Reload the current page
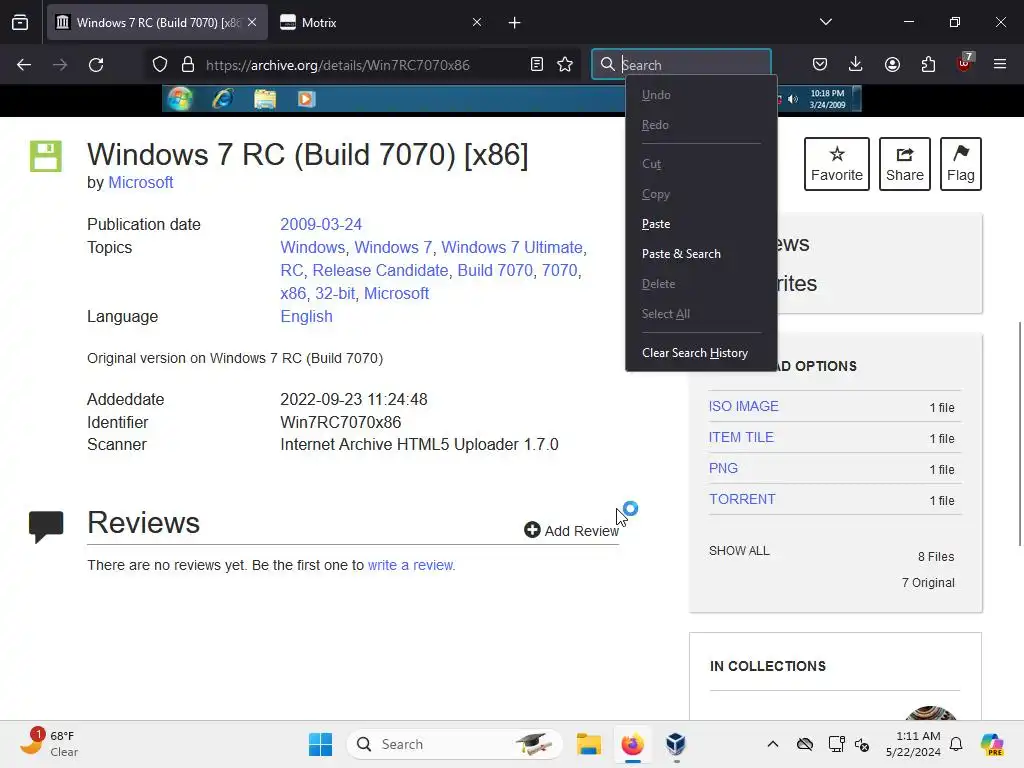 96,65
